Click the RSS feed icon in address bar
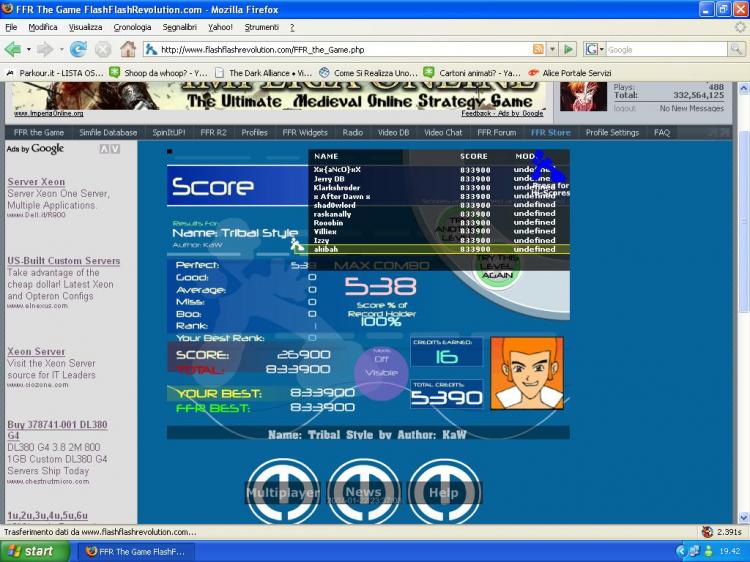The width and height of the screenshot is (750, 562). coord(538,49)
